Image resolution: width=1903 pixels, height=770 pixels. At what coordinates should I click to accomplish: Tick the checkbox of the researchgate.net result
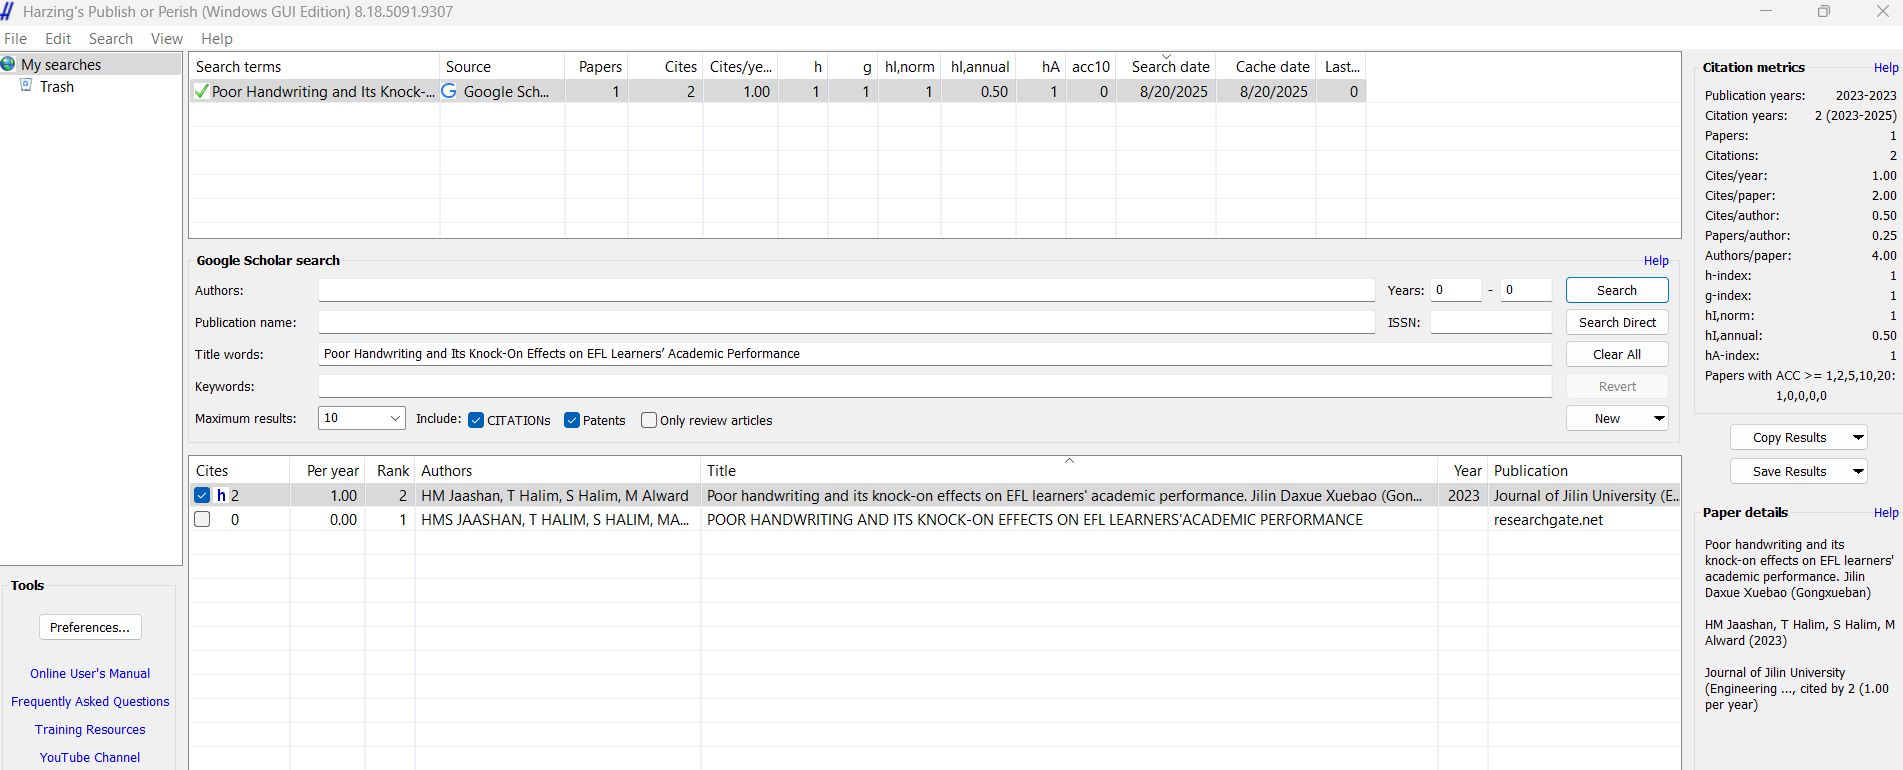tap(202, 520)
